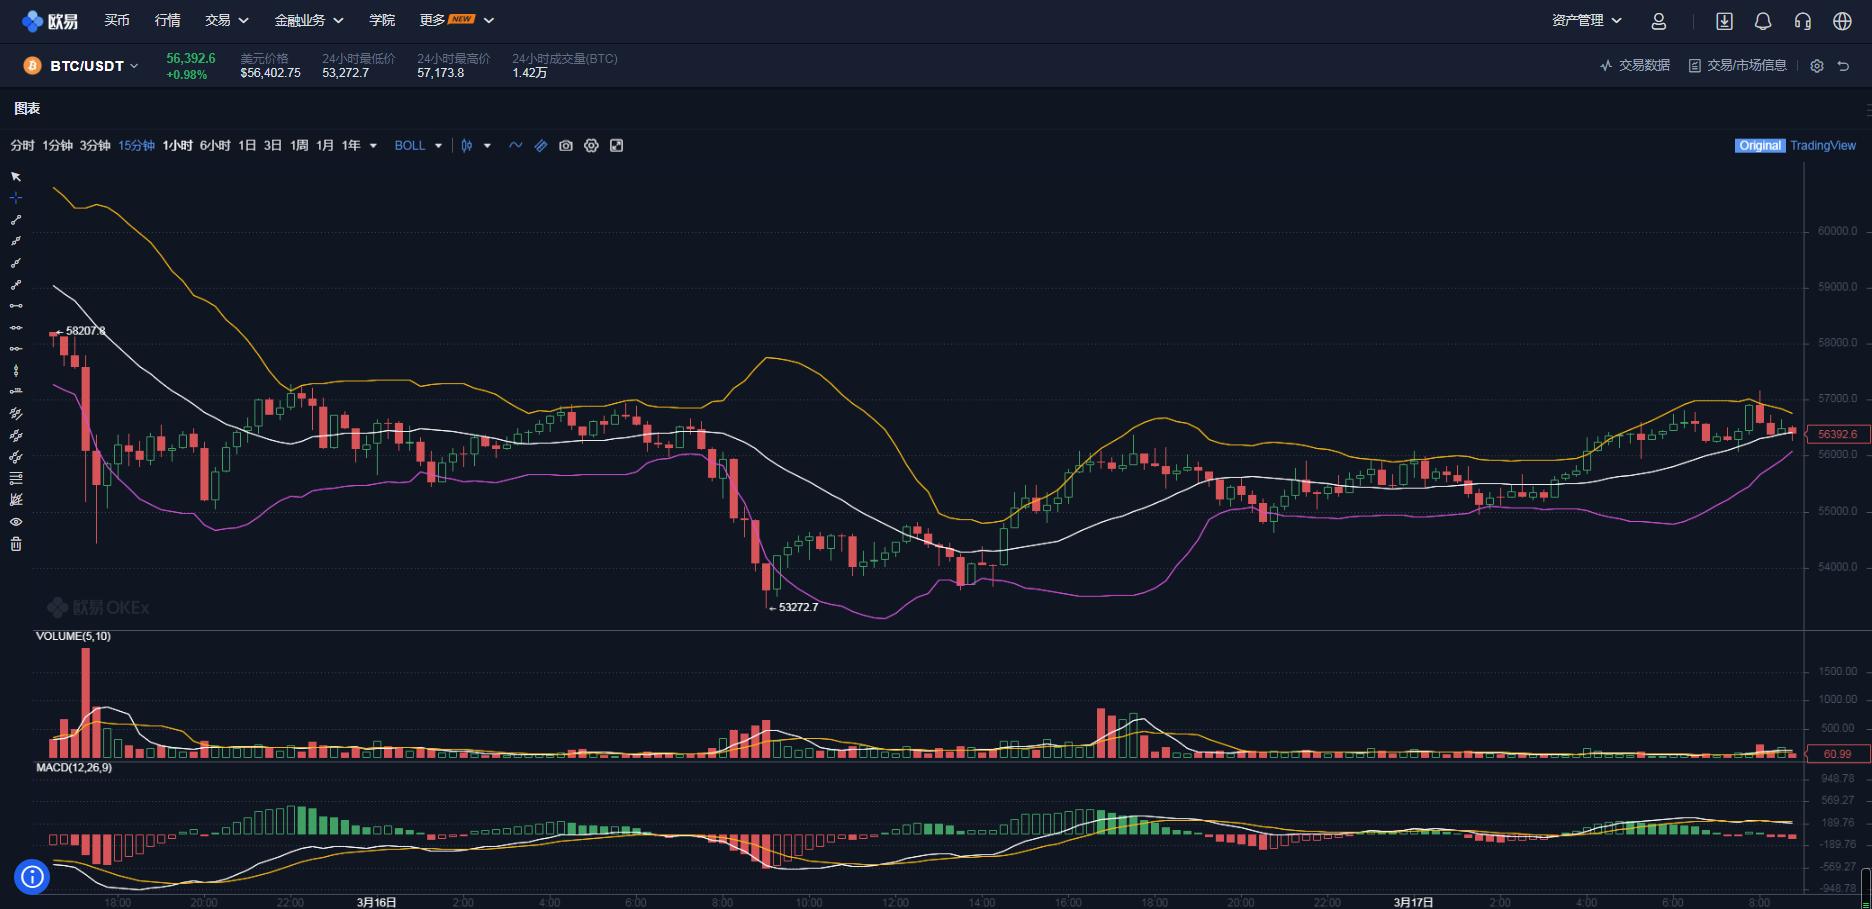
Task: Click the fullscreen chart icon
Action: 617,146
